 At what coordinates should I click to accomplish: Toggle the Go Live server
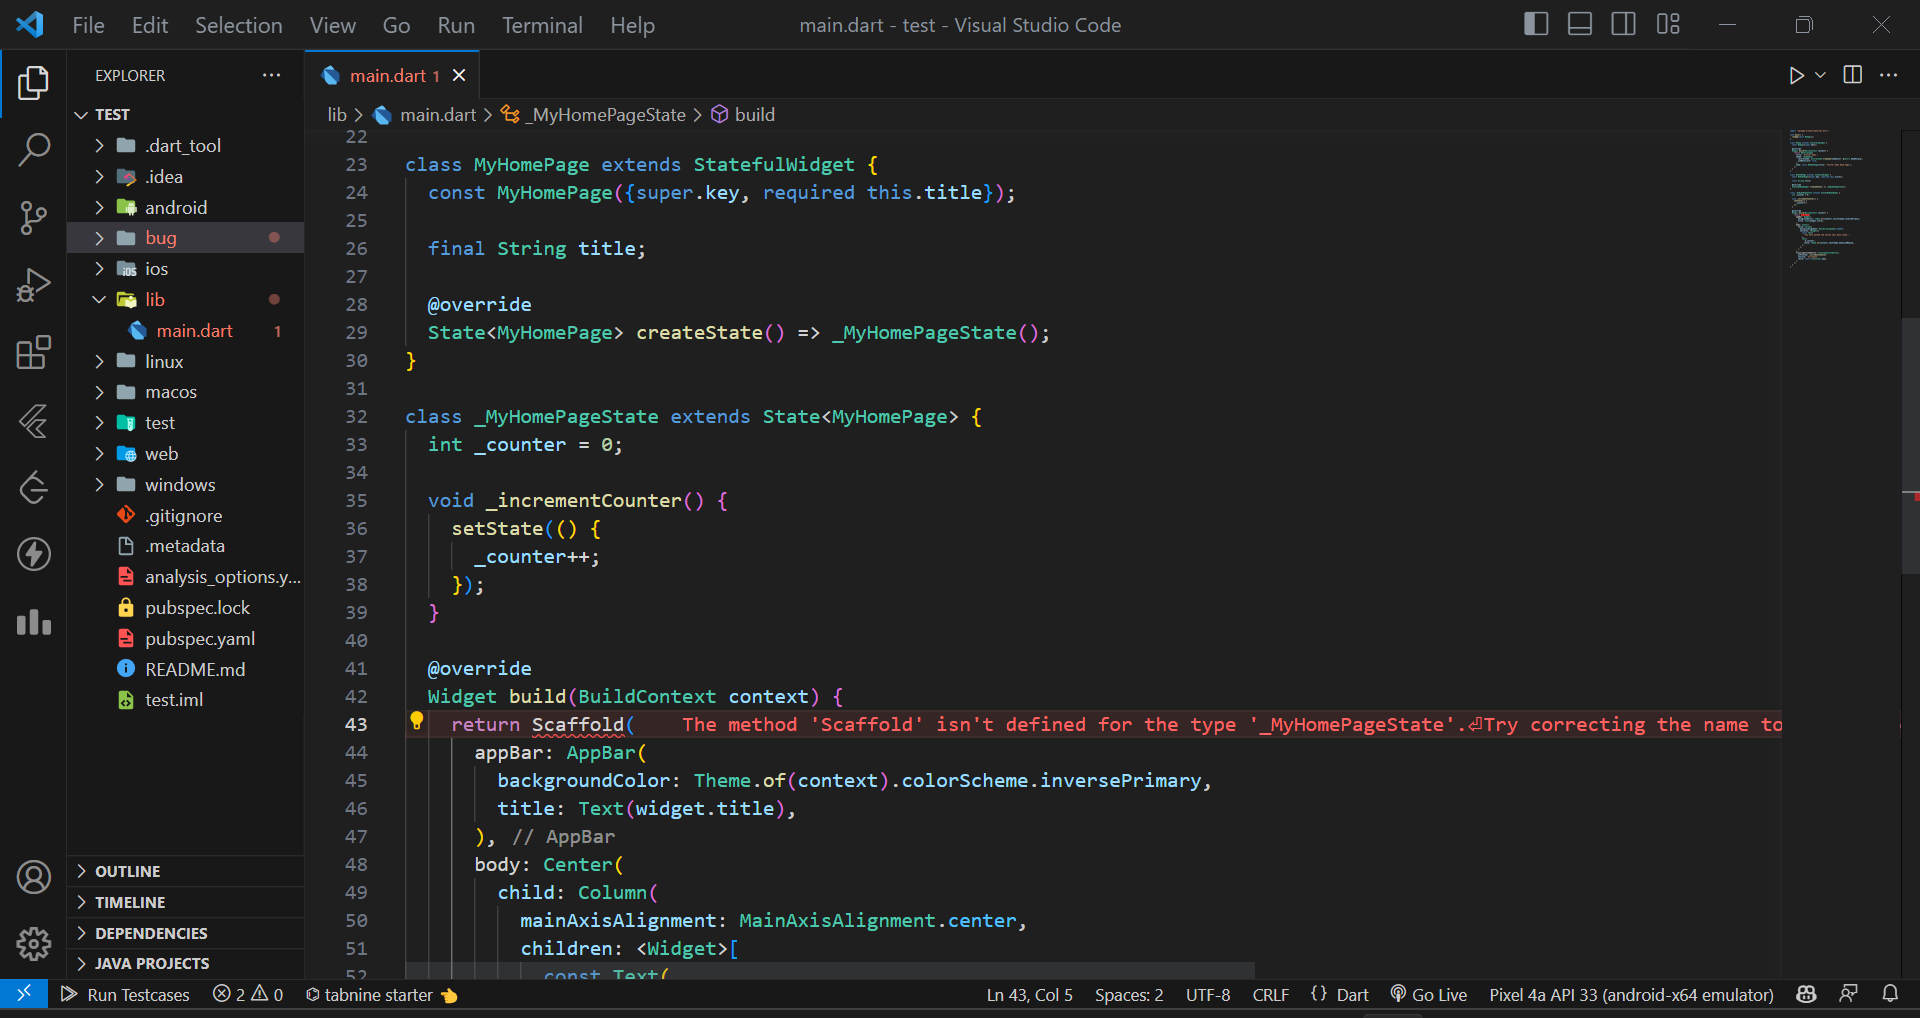(x=1428, y=994)
